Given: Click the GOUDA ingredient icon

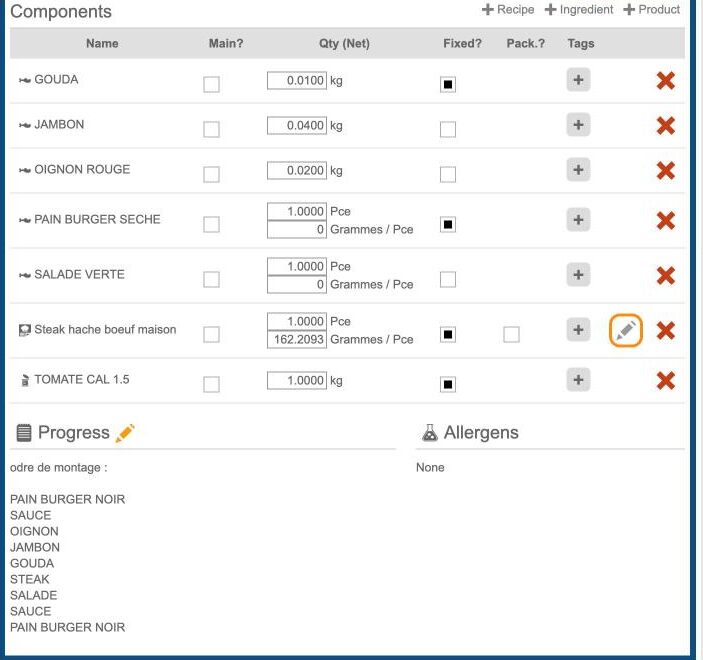Looking at the screenshot, I should coord(25,80).
